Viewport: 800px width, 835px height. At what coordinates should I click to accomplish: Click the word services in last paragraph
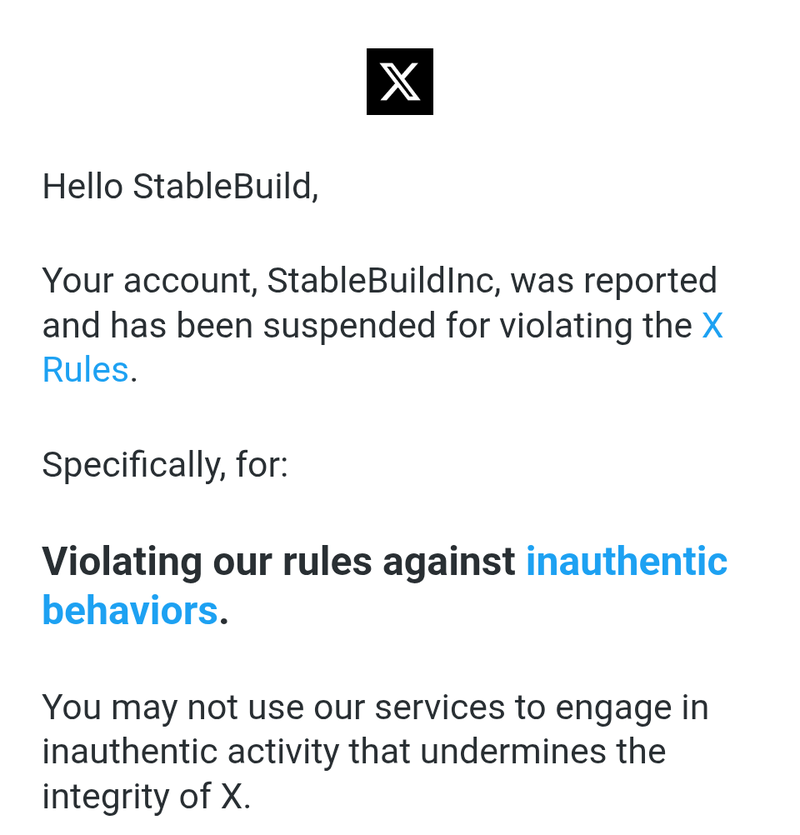click(x=440, y=708)
